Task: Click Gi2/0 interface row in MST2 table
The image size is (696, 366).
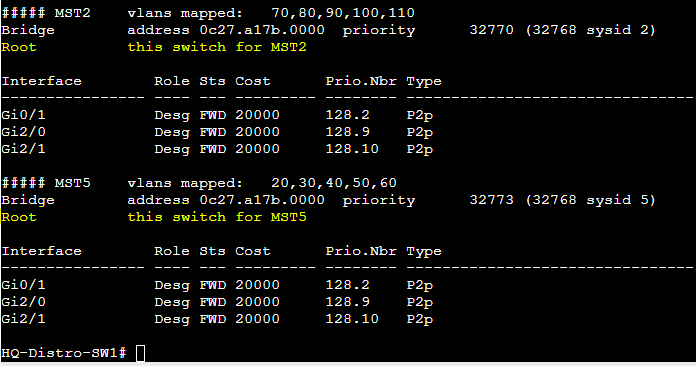Action: point(218,132)
